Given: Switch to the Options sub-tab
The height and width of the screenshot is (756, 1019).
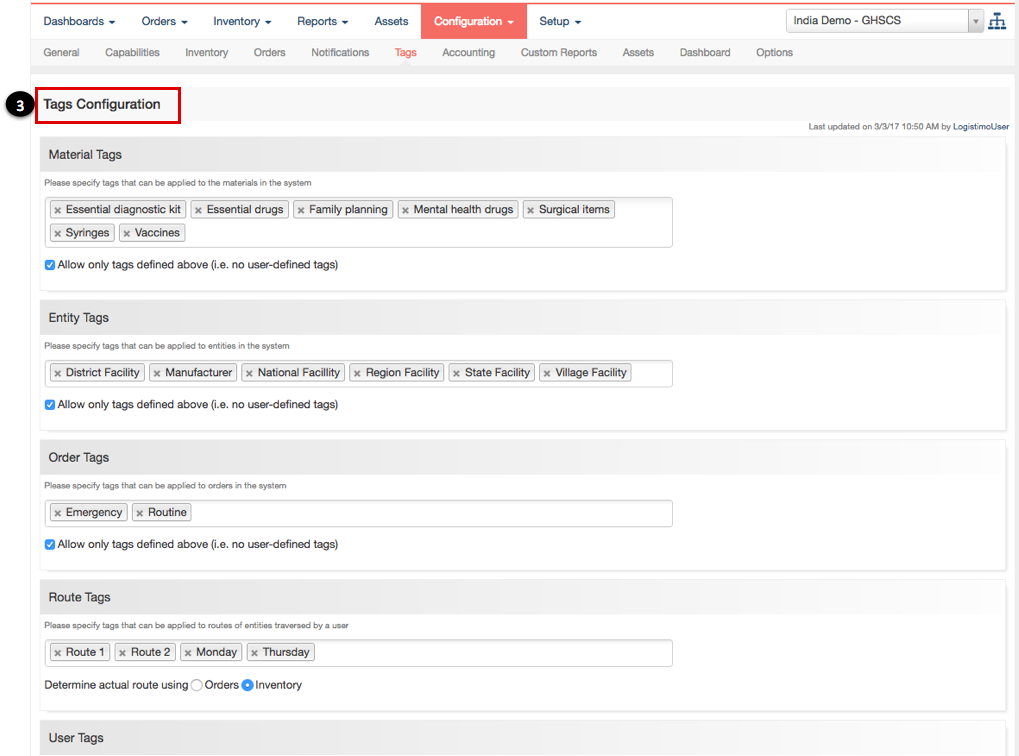Looking at the screenshot, I should pyautogui.click(x=774, y=53).
